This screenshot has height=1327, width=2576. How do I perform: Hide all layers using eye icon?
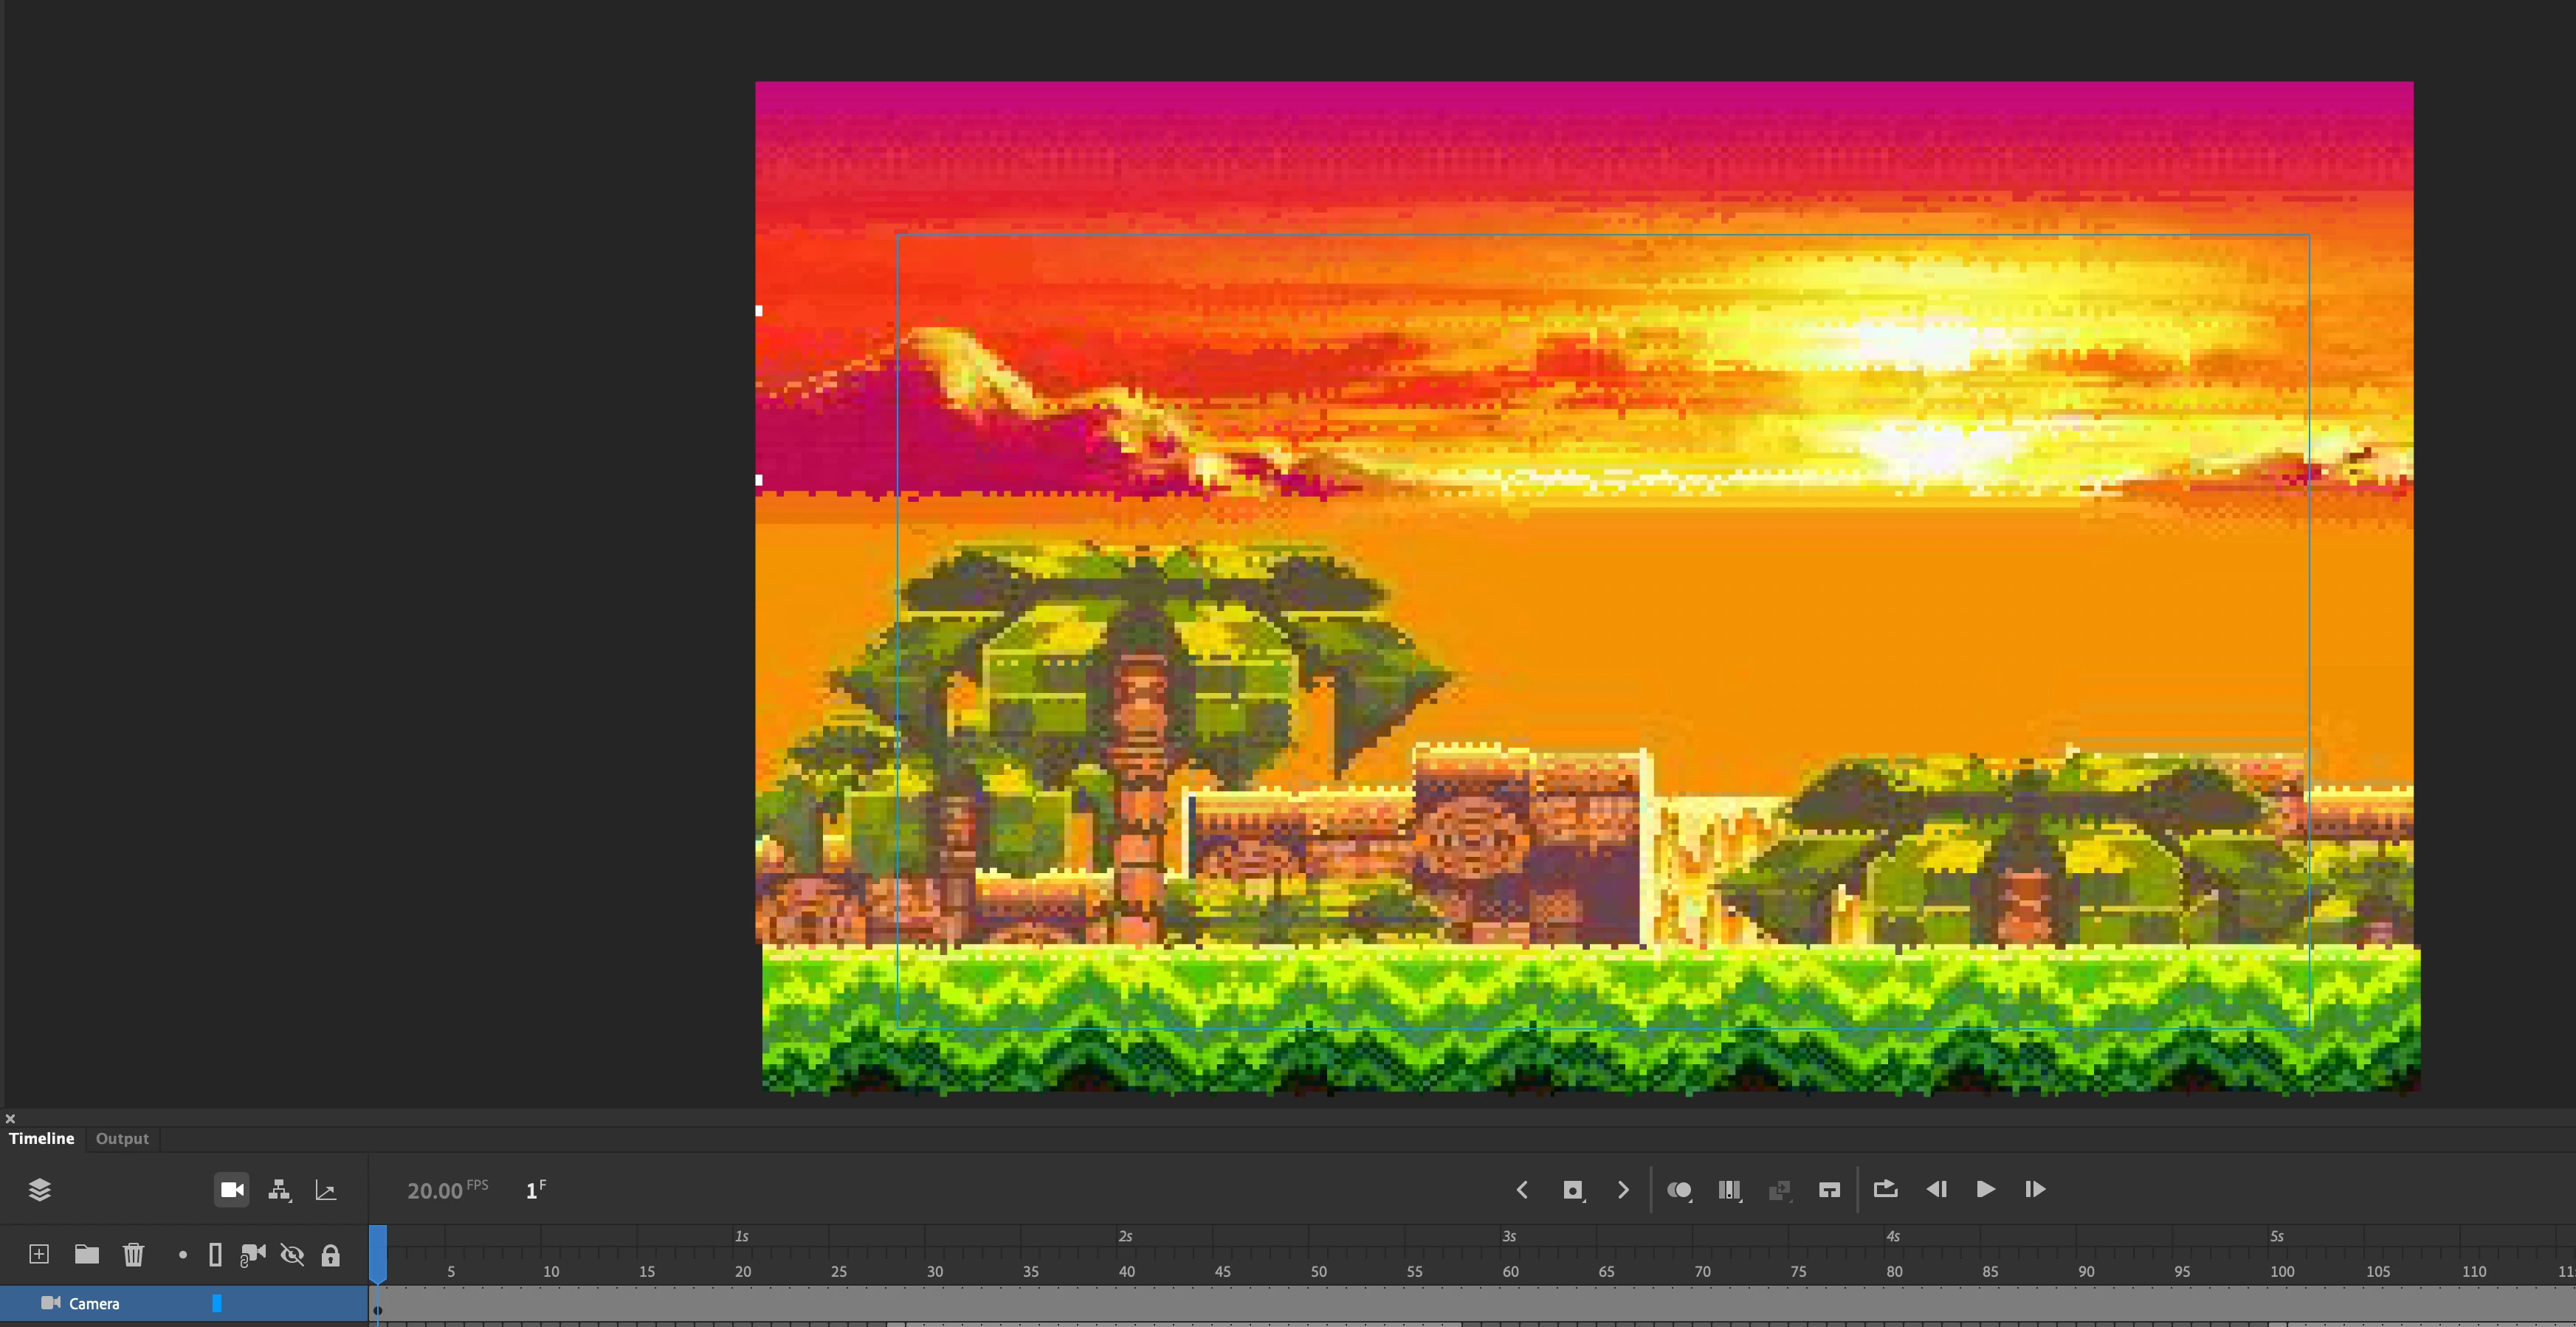(292, 1254)
